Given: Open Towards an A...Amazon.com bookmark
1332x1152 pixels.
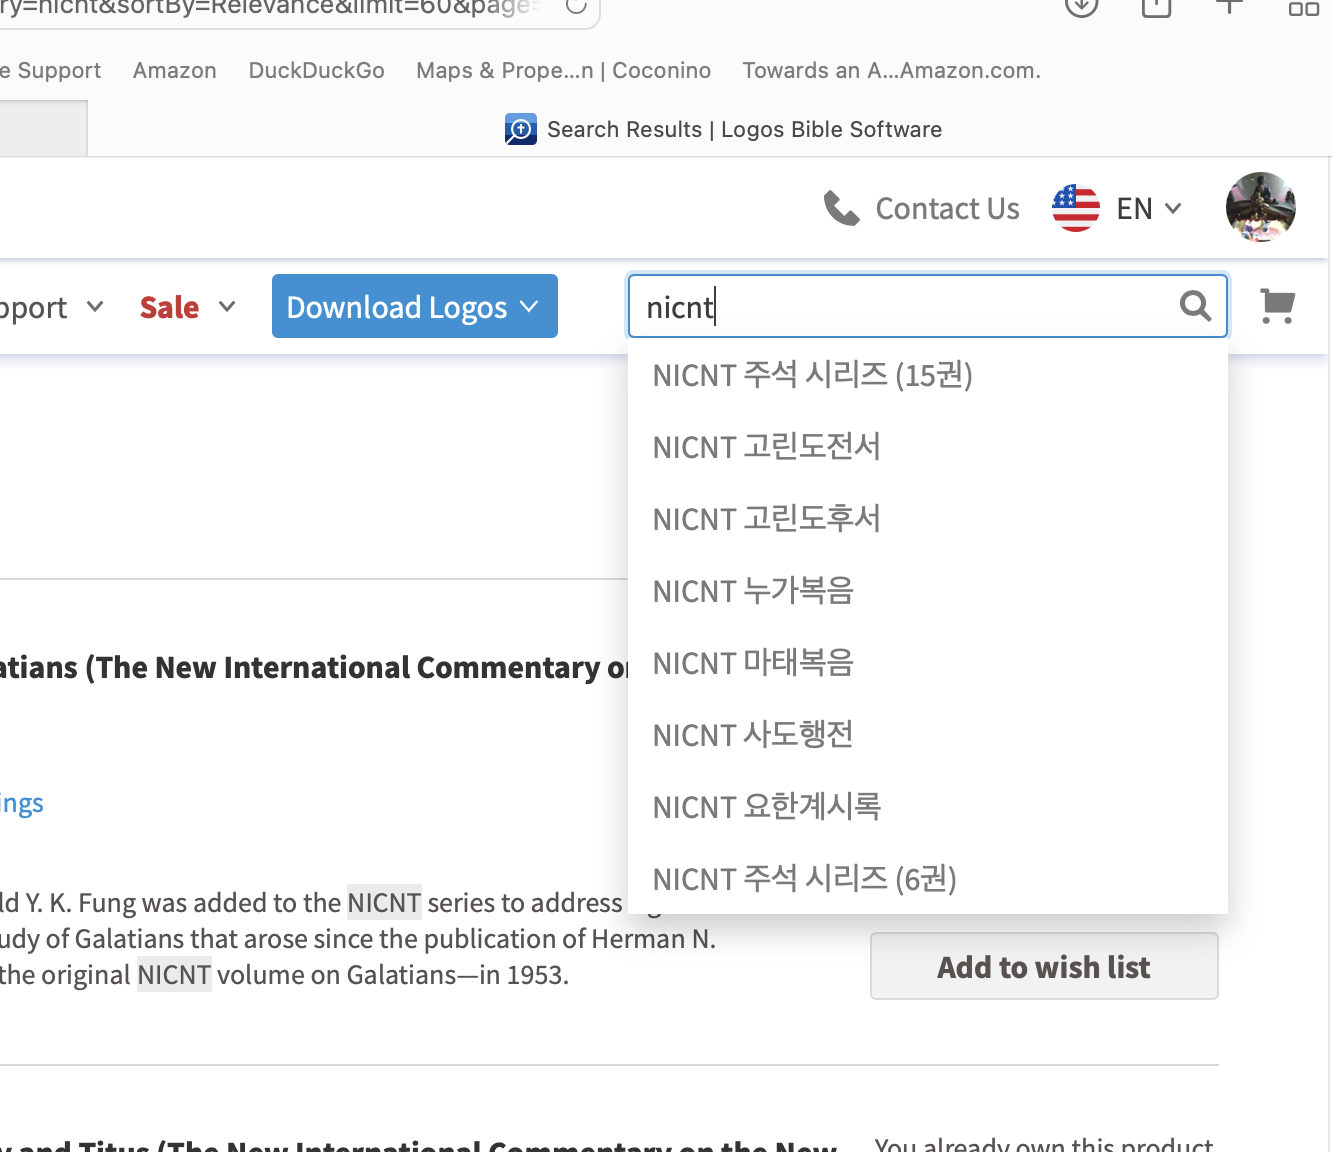Looking at the screenshot, I should 892,70.
